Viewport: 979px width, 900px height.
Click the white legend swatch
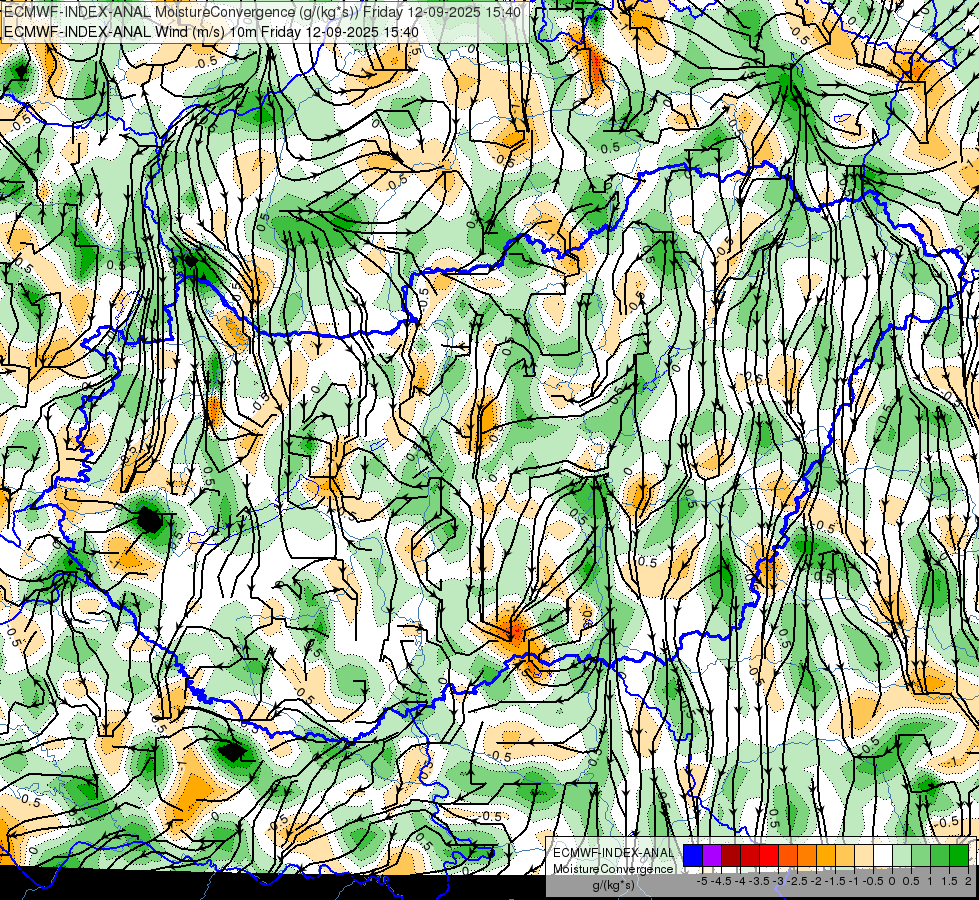click(883, 855)
